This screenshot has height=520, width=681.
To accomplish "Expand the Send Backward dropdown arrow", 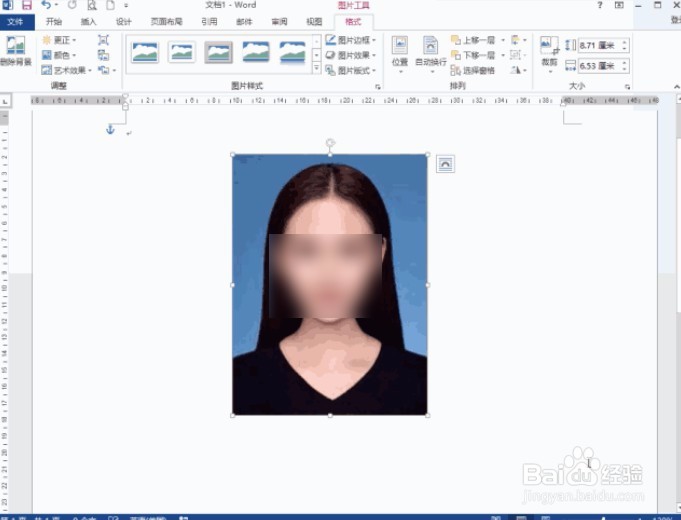I will (x=502, y=55).
